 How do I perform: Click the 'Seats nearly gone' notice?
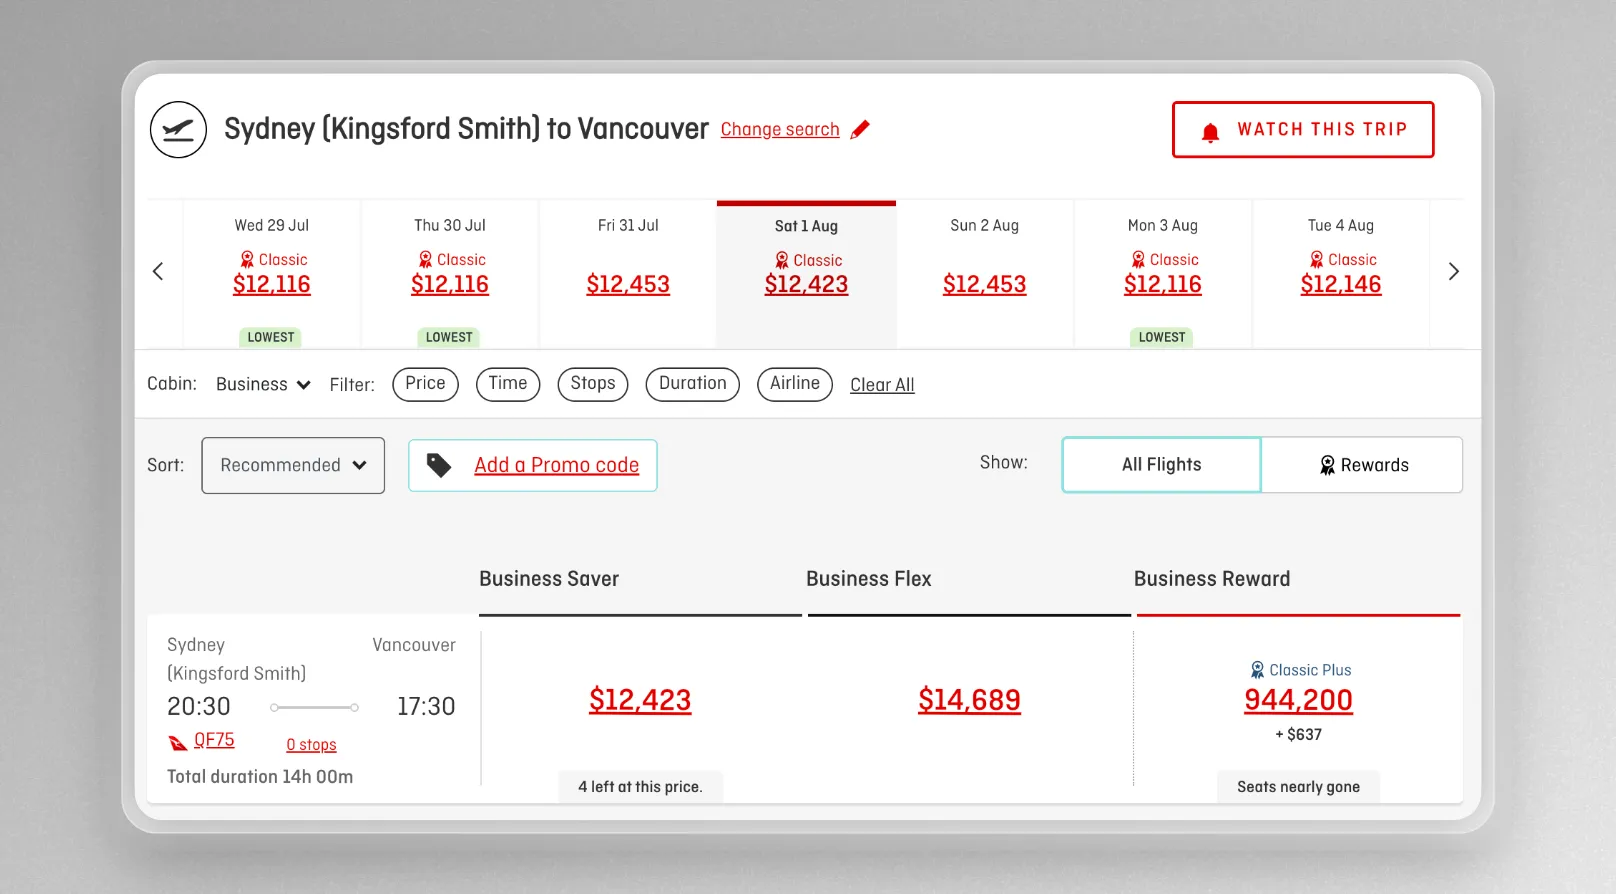point(1298,787)
